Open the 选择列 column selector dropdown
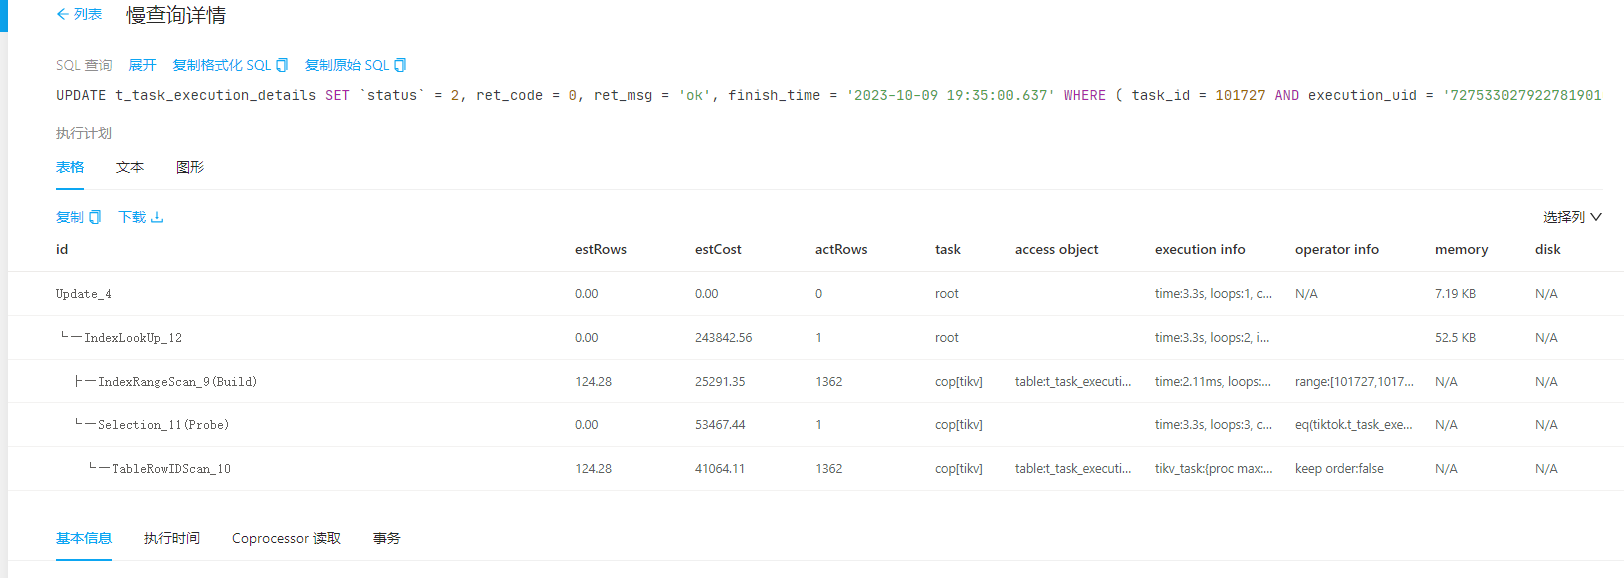1624x578 pixels. click(x=1572, y=217)
